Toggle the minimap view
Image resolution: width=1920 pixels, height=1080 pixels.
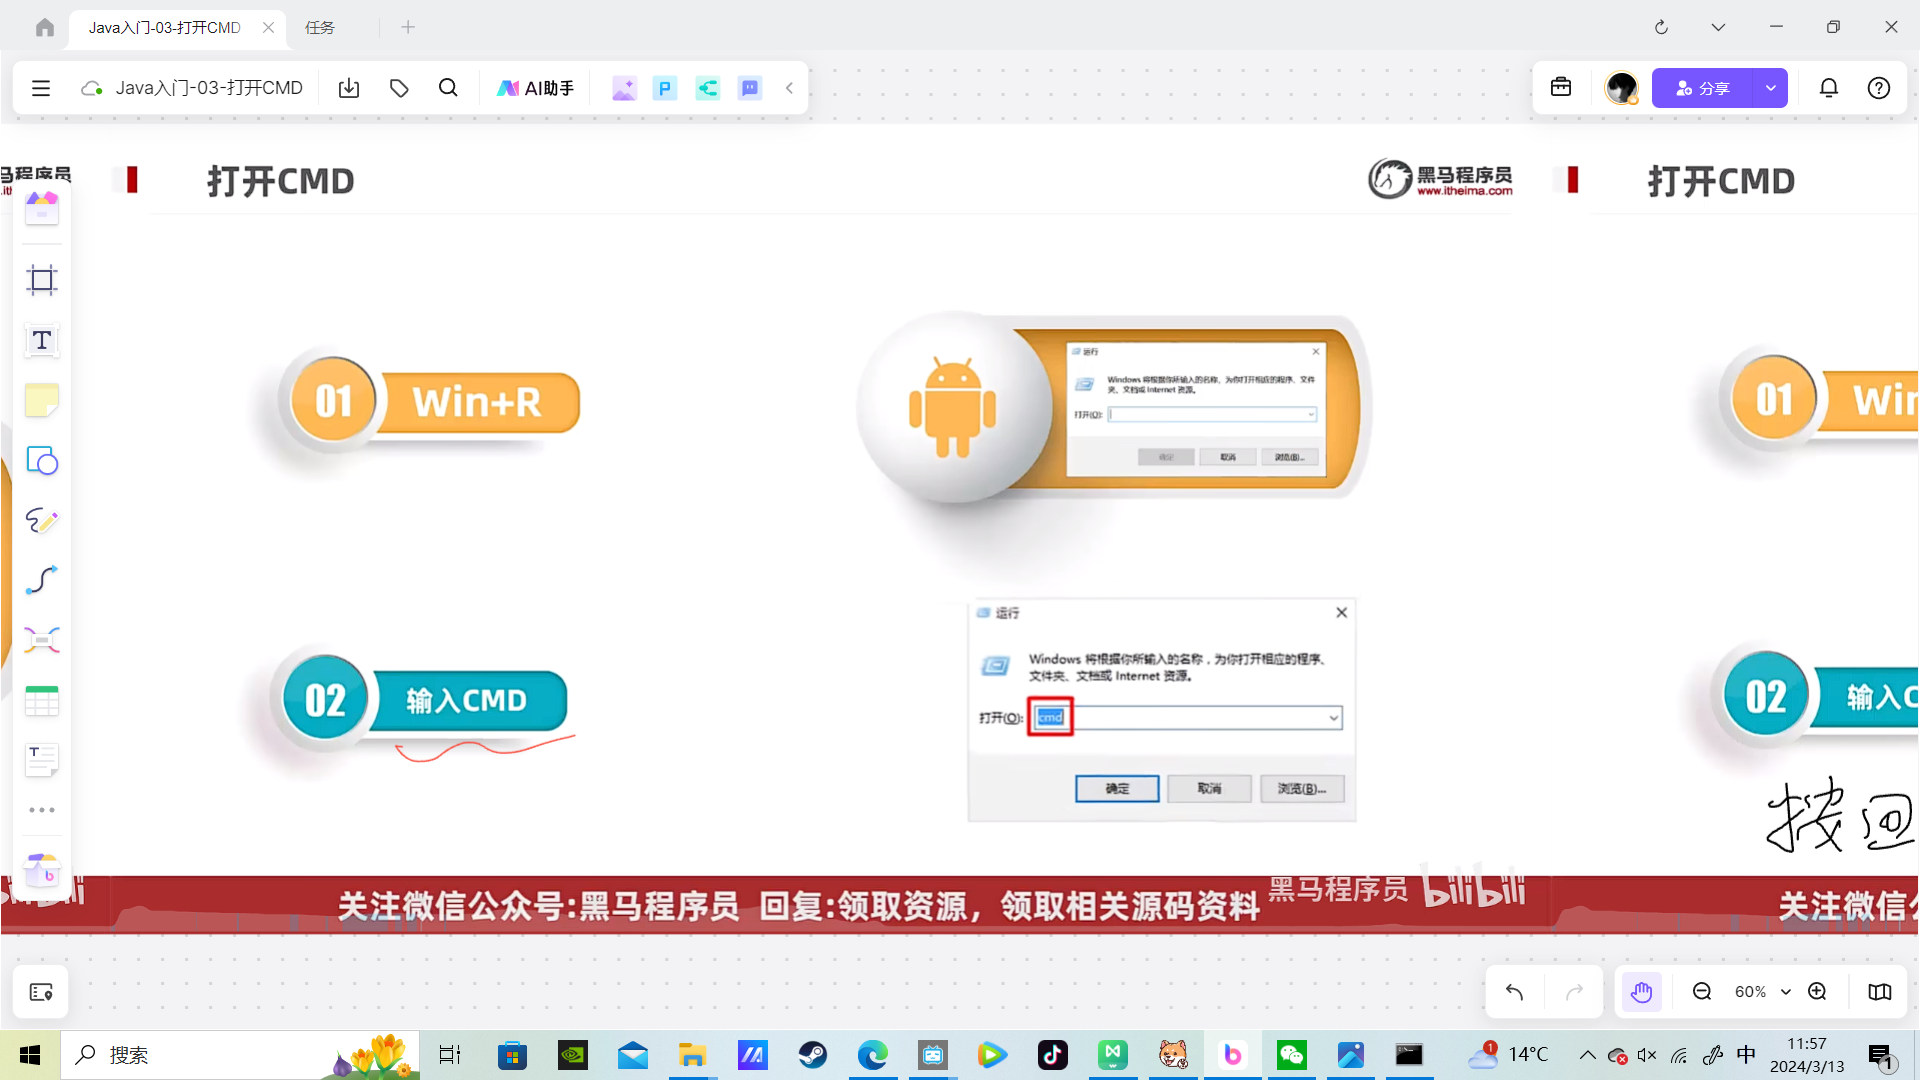click(1879, 992)
